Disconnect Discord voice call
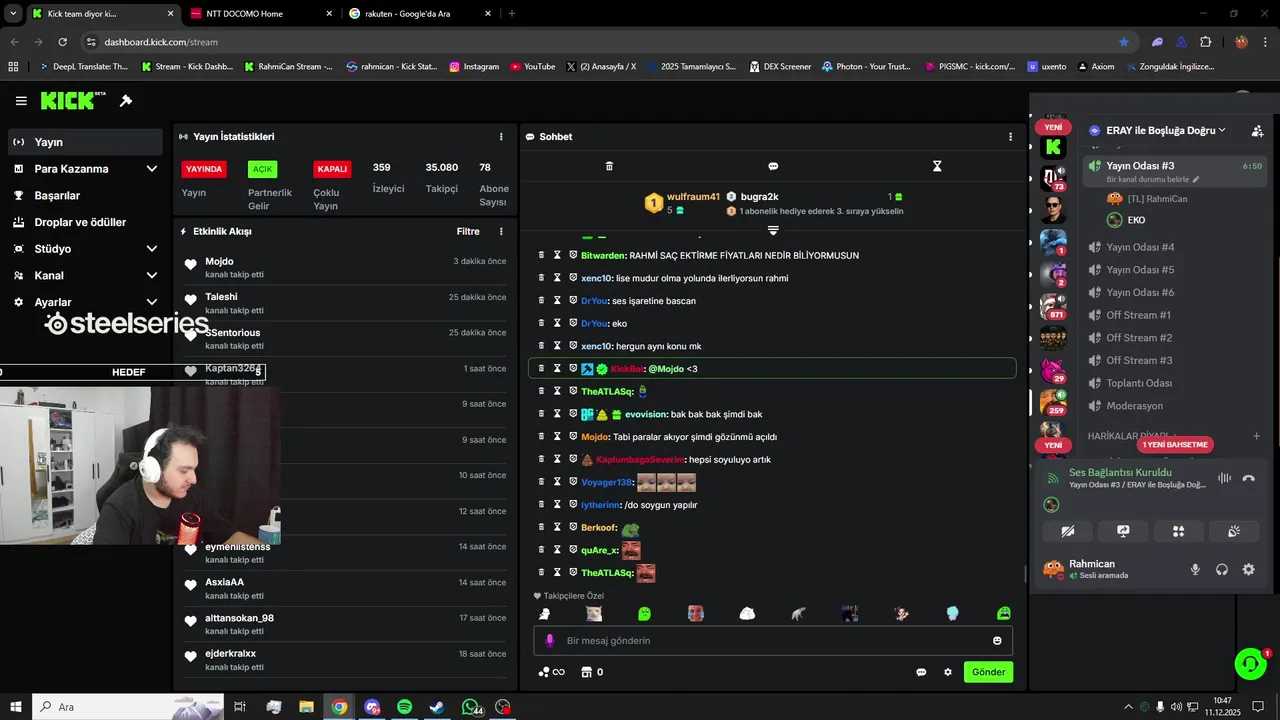The width and height of the screenshot is (1280, 720). coord(1248,478)
